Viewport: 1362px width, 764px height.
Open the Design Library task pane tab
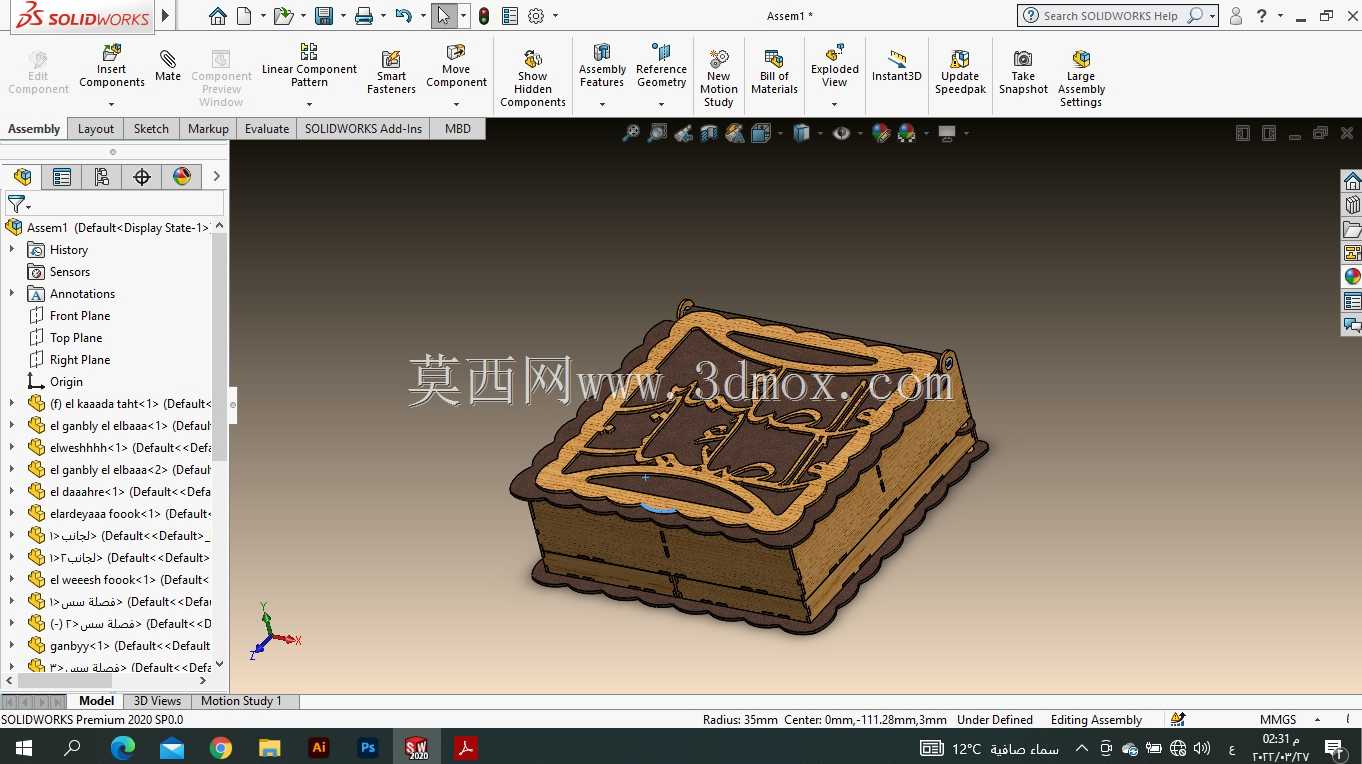[x=1352, y=205]
